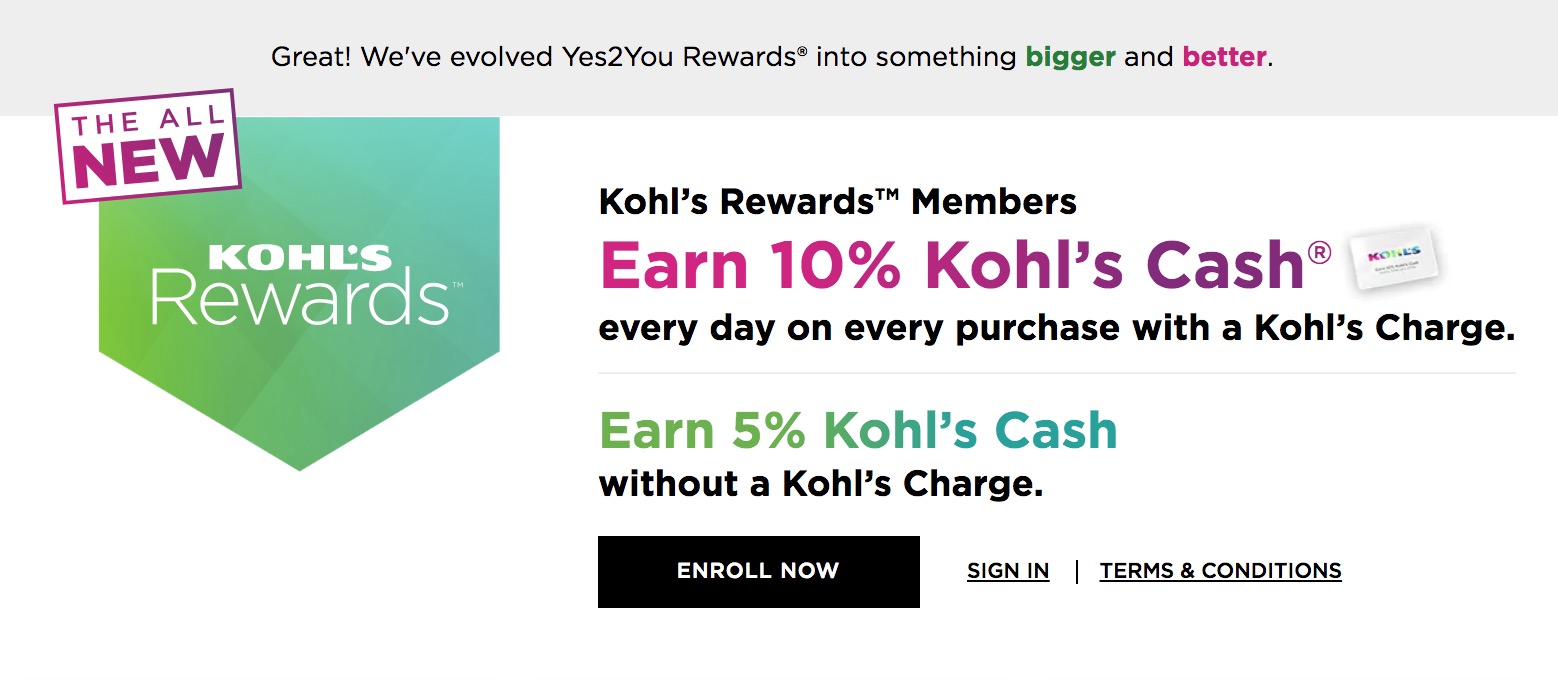Open the SIGN IN link
The height and width of the screenshot is (680, 1558).
(x=1008, y=571)
